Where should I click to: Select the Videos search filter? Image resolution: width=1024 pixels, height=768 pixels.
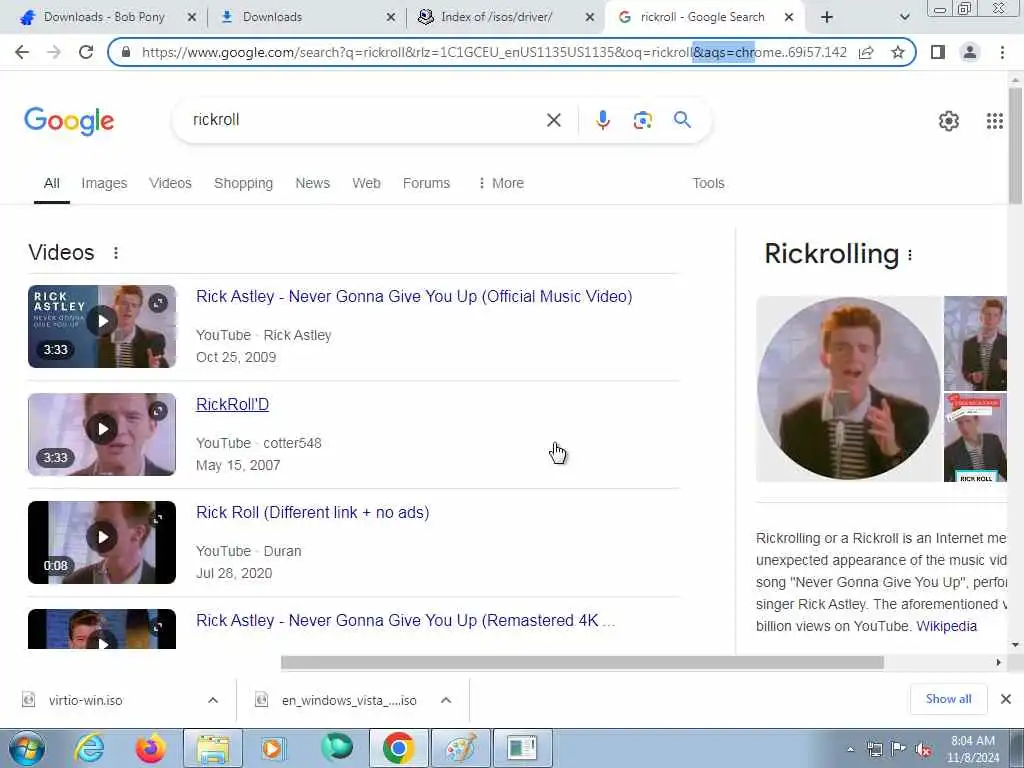[x=170, y=184]
